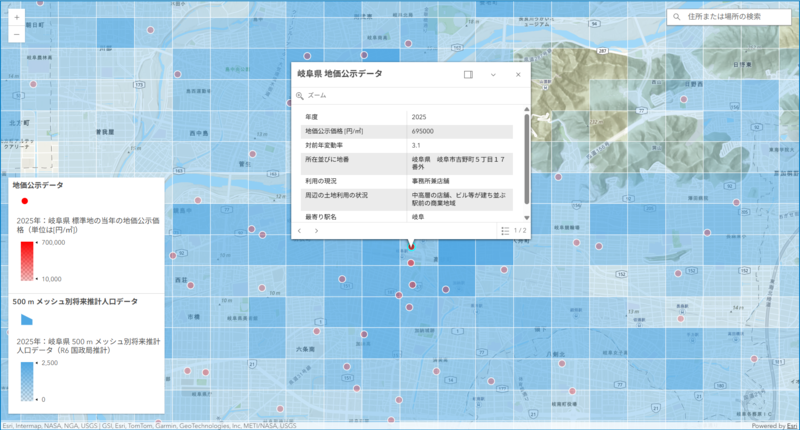This screenshot has height=430, width=800.
Task: Click the blue population gradient ramp in legend
Action: pyautogui.click(x=27, y=382)
